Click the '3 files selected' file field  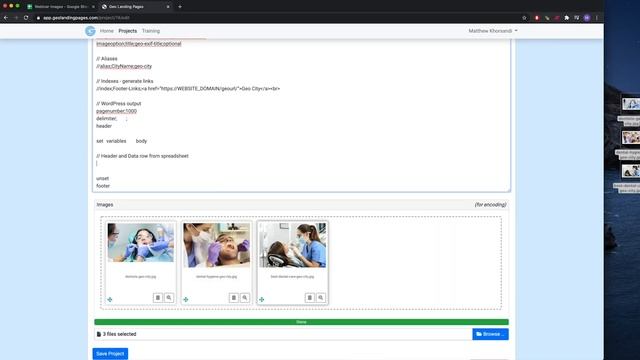point(283,334)
